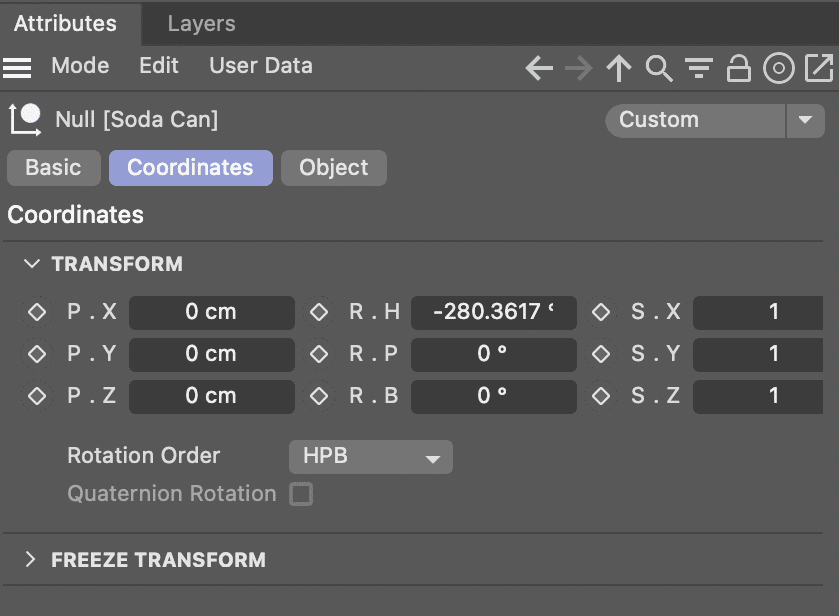Lock the Attribute Manager with the padlock icon

click(x=738, y=68)
